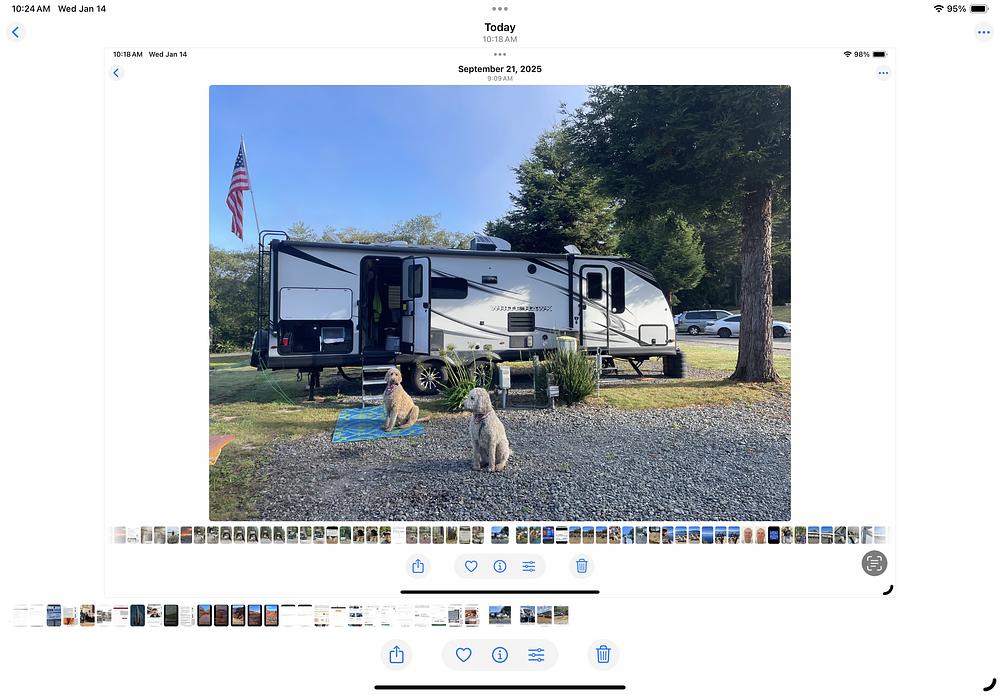Tap the embedded screenshot's trash icon
This screenshot has width=1000, height=695.
click(x=582, y=566)
